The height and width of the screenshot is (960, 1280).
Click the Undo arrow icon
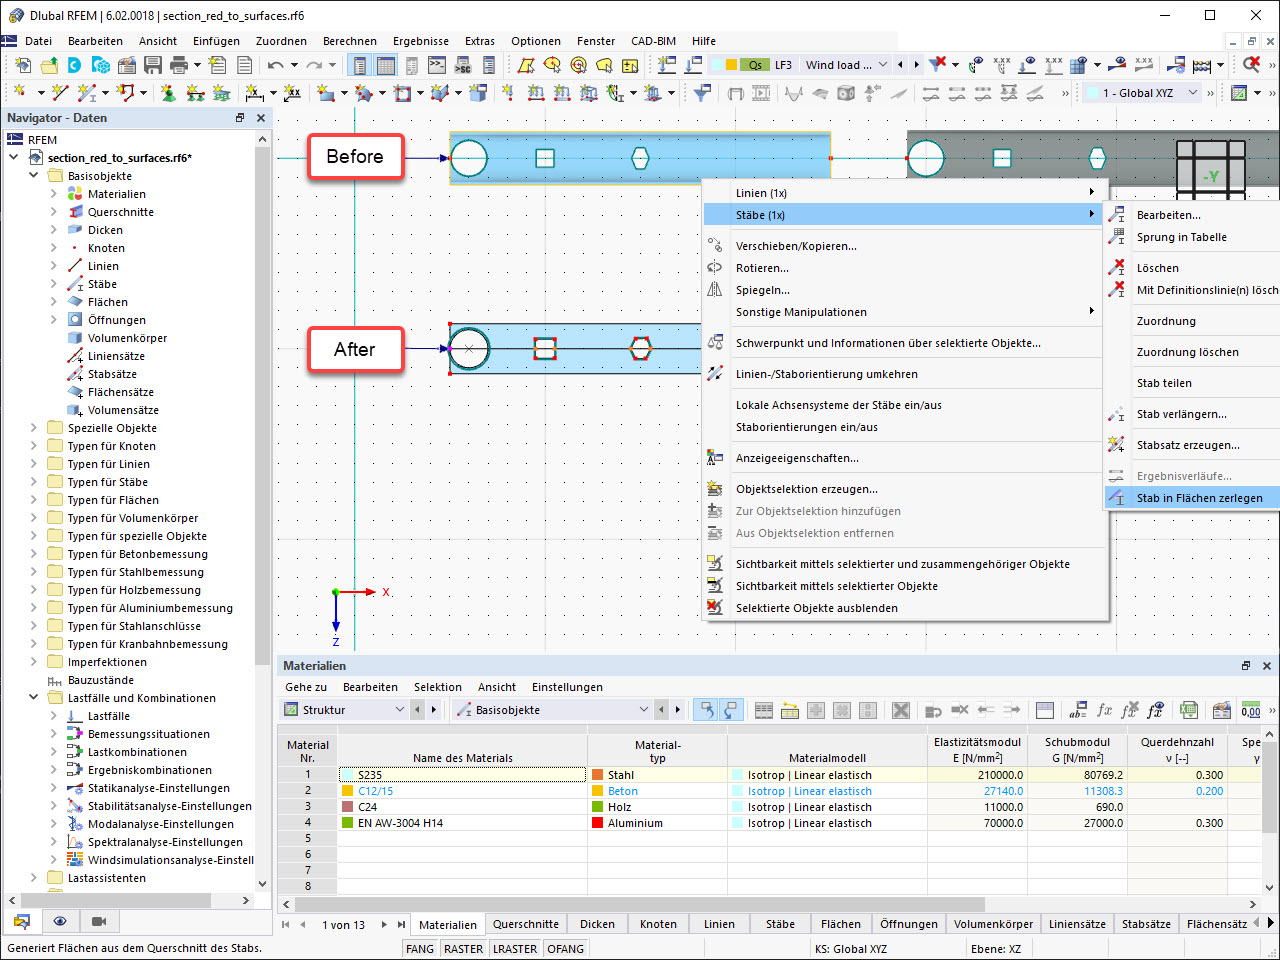tap(276, 65)
